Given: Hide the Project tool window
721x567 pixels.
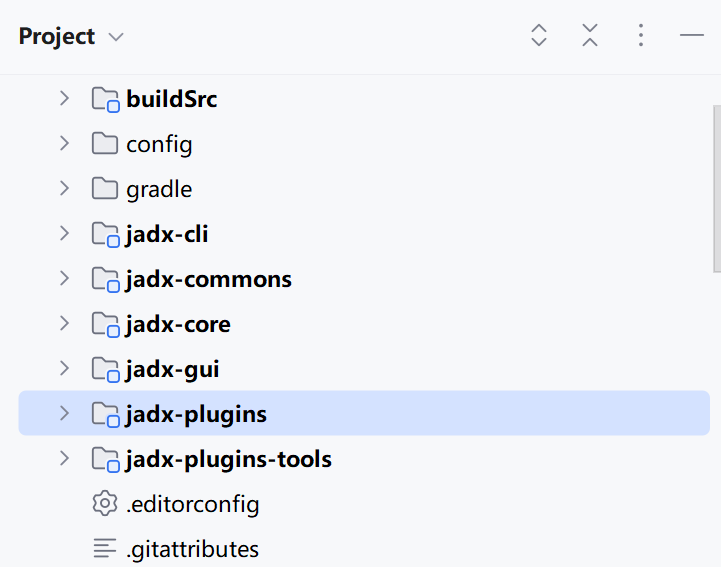Looking at the screenshot, I should pos(692,36).
